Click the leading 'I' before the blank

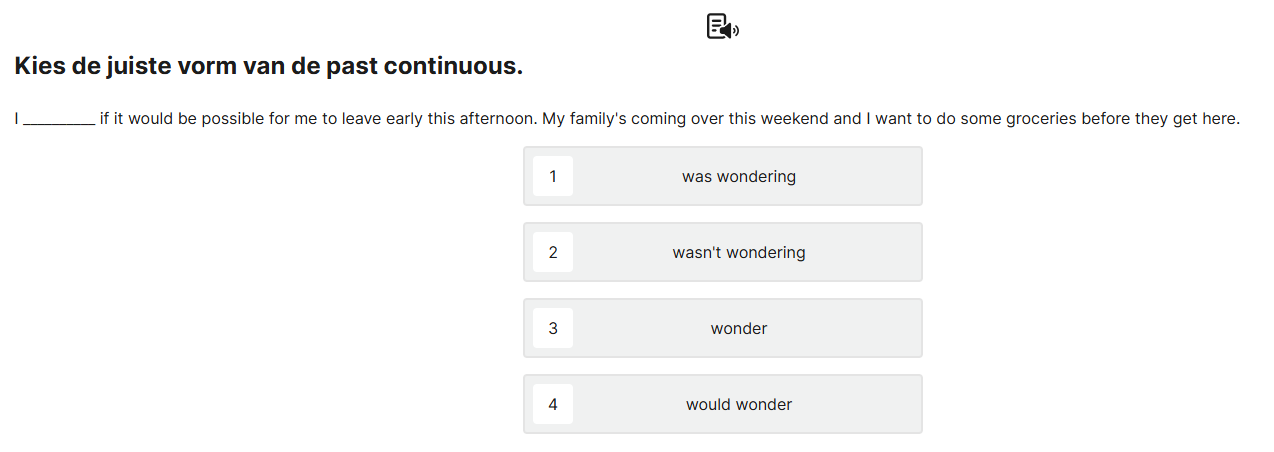point(17,119)
